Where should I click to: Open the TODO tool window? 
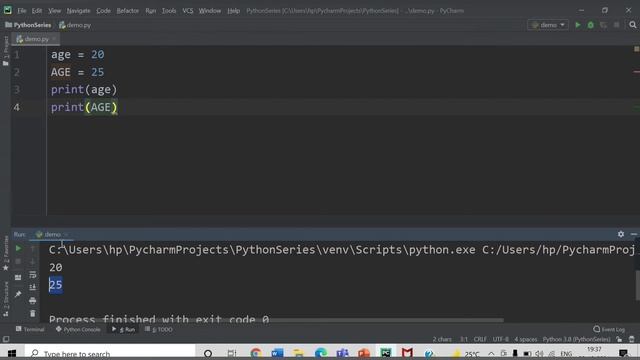(x=159, y=329)
